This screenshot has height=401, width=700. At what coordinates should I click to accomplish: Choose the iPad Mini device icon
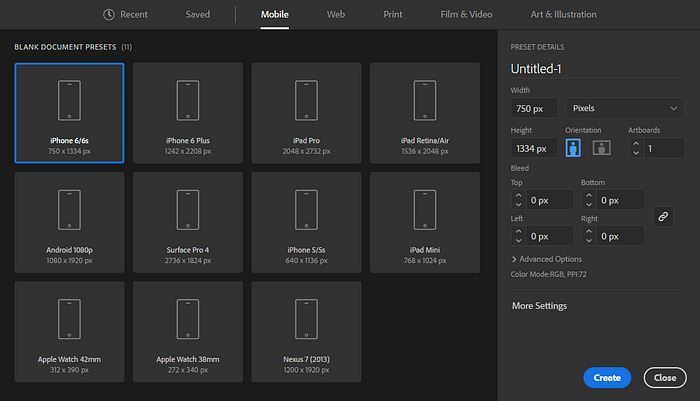[425, 210]
